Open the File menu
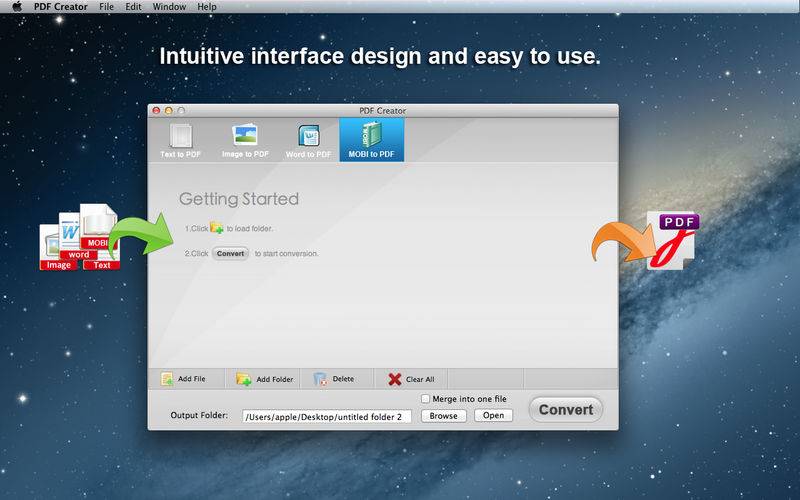Viewport: 800px width, 500px height. [x=106, y=7]
